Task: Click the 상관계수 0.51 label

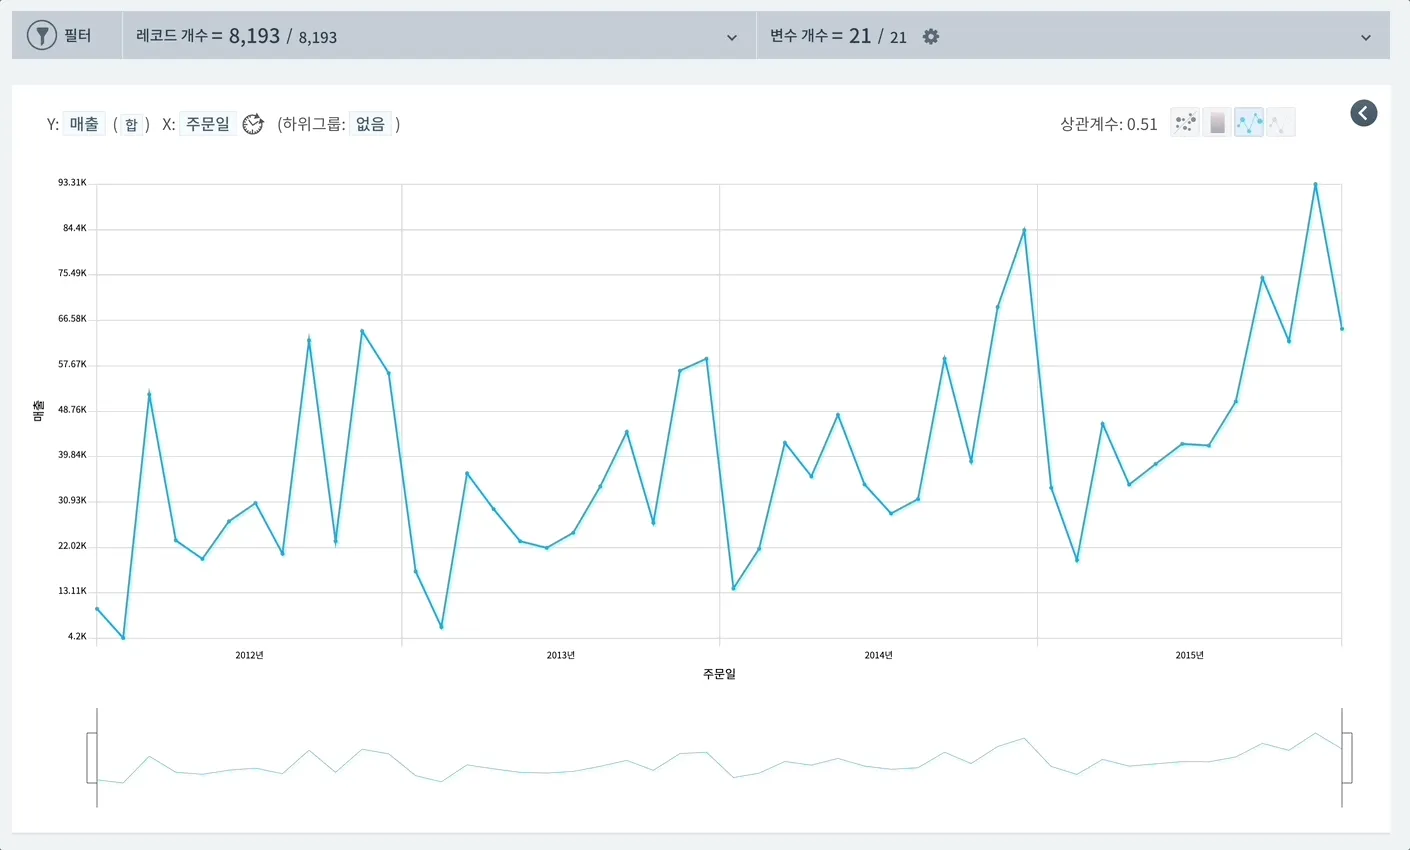Action: pos(1109,124)
